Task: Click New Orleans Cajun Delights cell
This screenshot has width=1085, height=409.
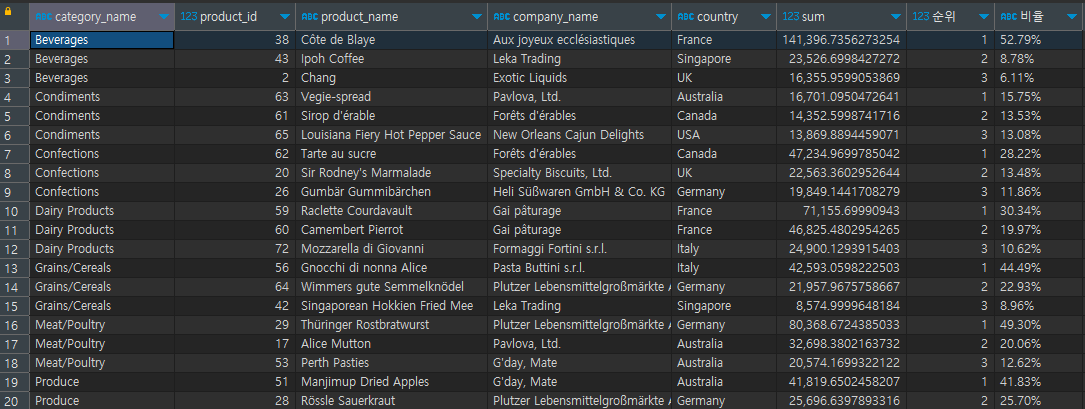Action: [x=579, y=135]
